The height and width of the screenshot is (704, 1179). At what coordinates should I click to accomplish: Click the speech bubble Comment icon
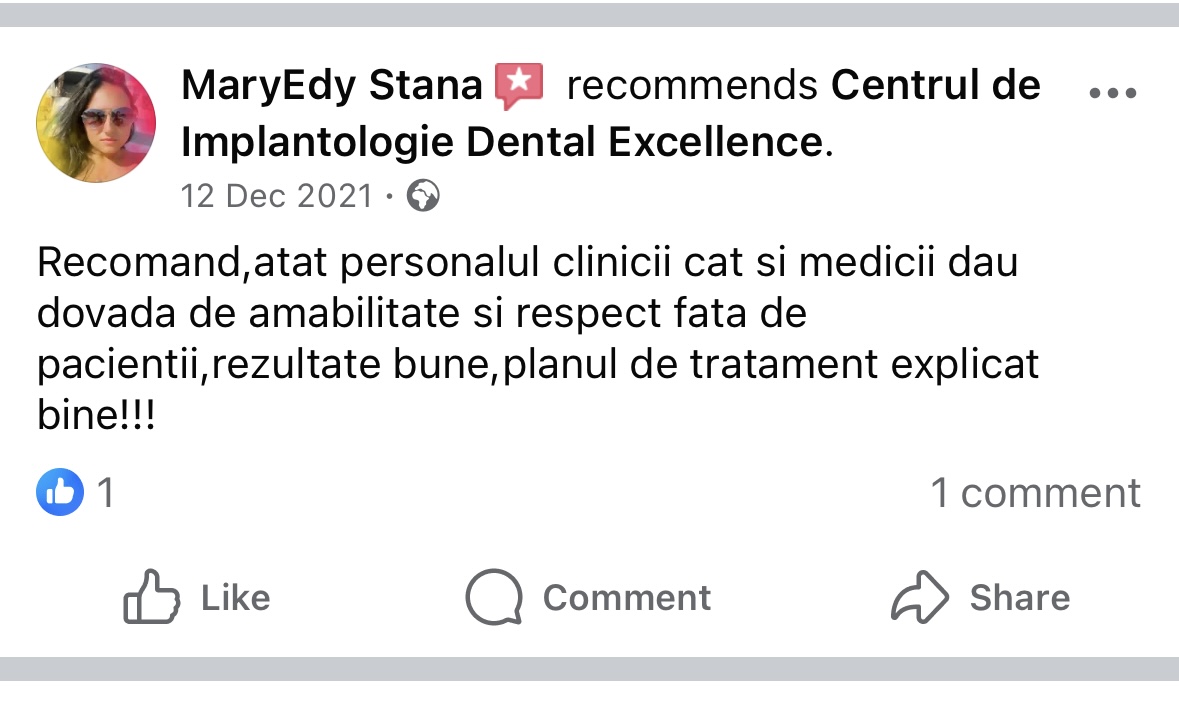494,597
